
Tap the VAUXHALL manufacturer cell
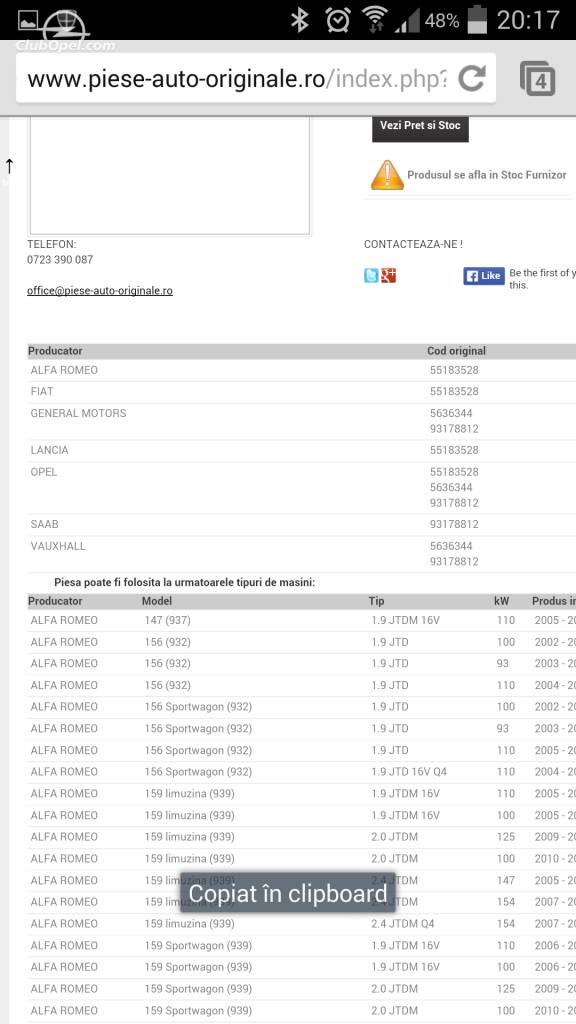(x=58, y=546)
